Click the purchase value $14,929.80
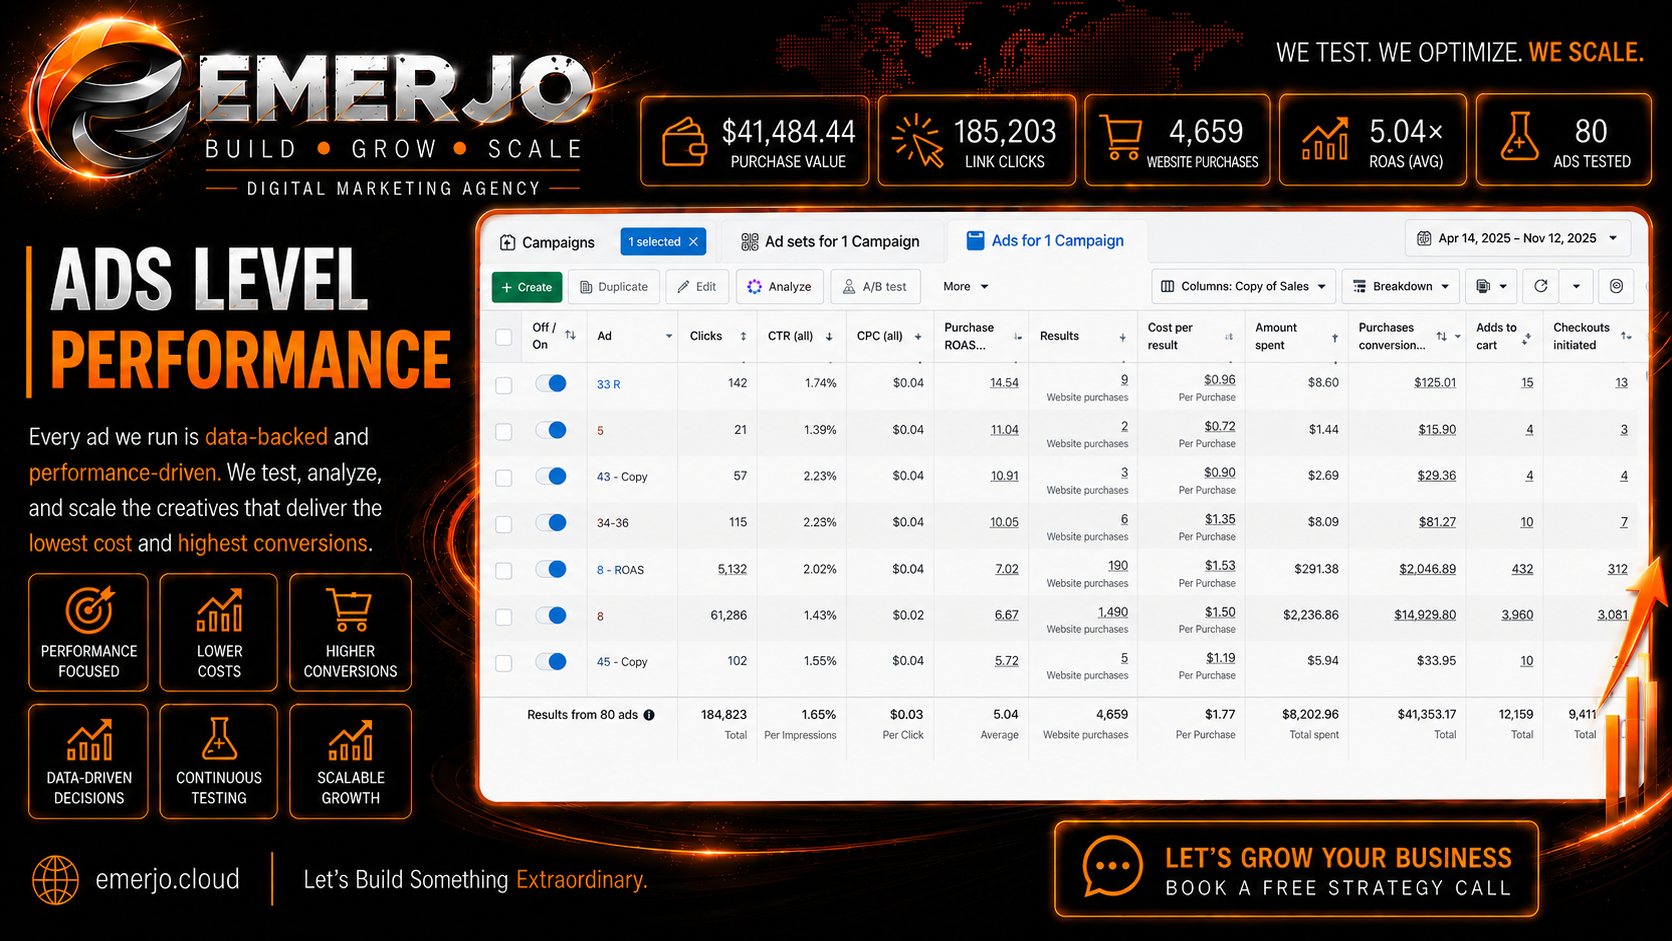The height and width of the screenshot is (941, 1672). [x=1425, y=615]
